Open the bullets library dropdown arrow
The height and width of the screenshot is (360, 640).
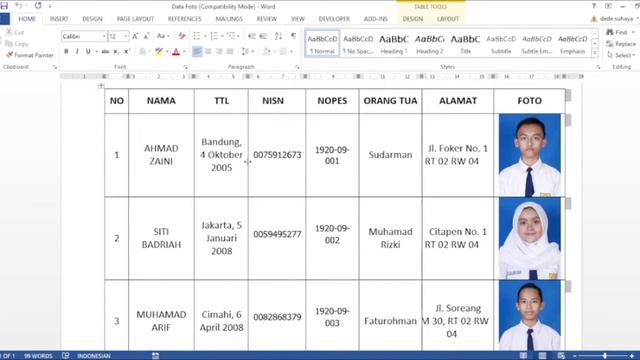205,36
